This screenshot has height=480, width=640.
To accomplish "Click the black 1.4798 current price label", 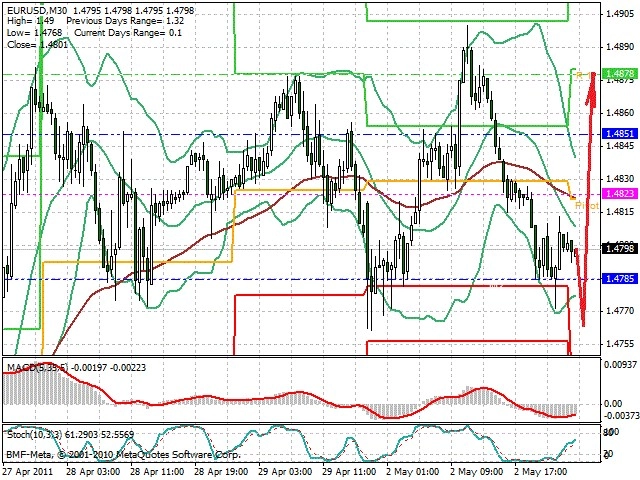I will [620, 248].
